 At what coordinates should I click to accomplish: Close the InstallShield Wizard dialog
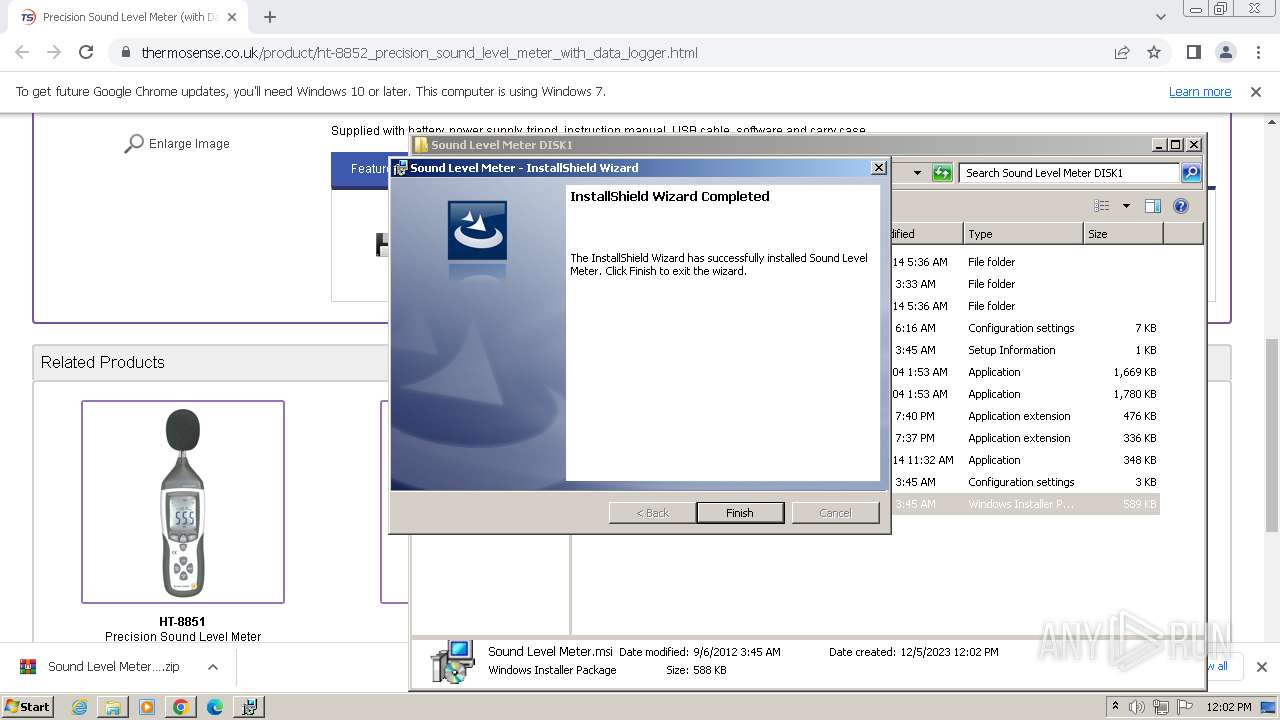(878, 168)
